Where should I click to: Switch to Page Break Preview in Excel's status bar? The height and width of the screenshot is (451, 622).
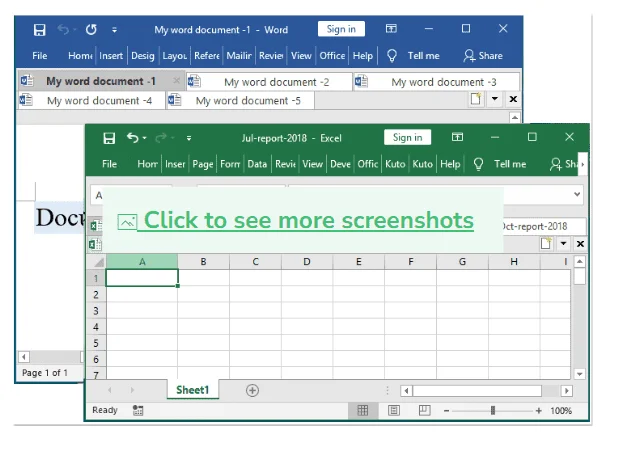424,410
